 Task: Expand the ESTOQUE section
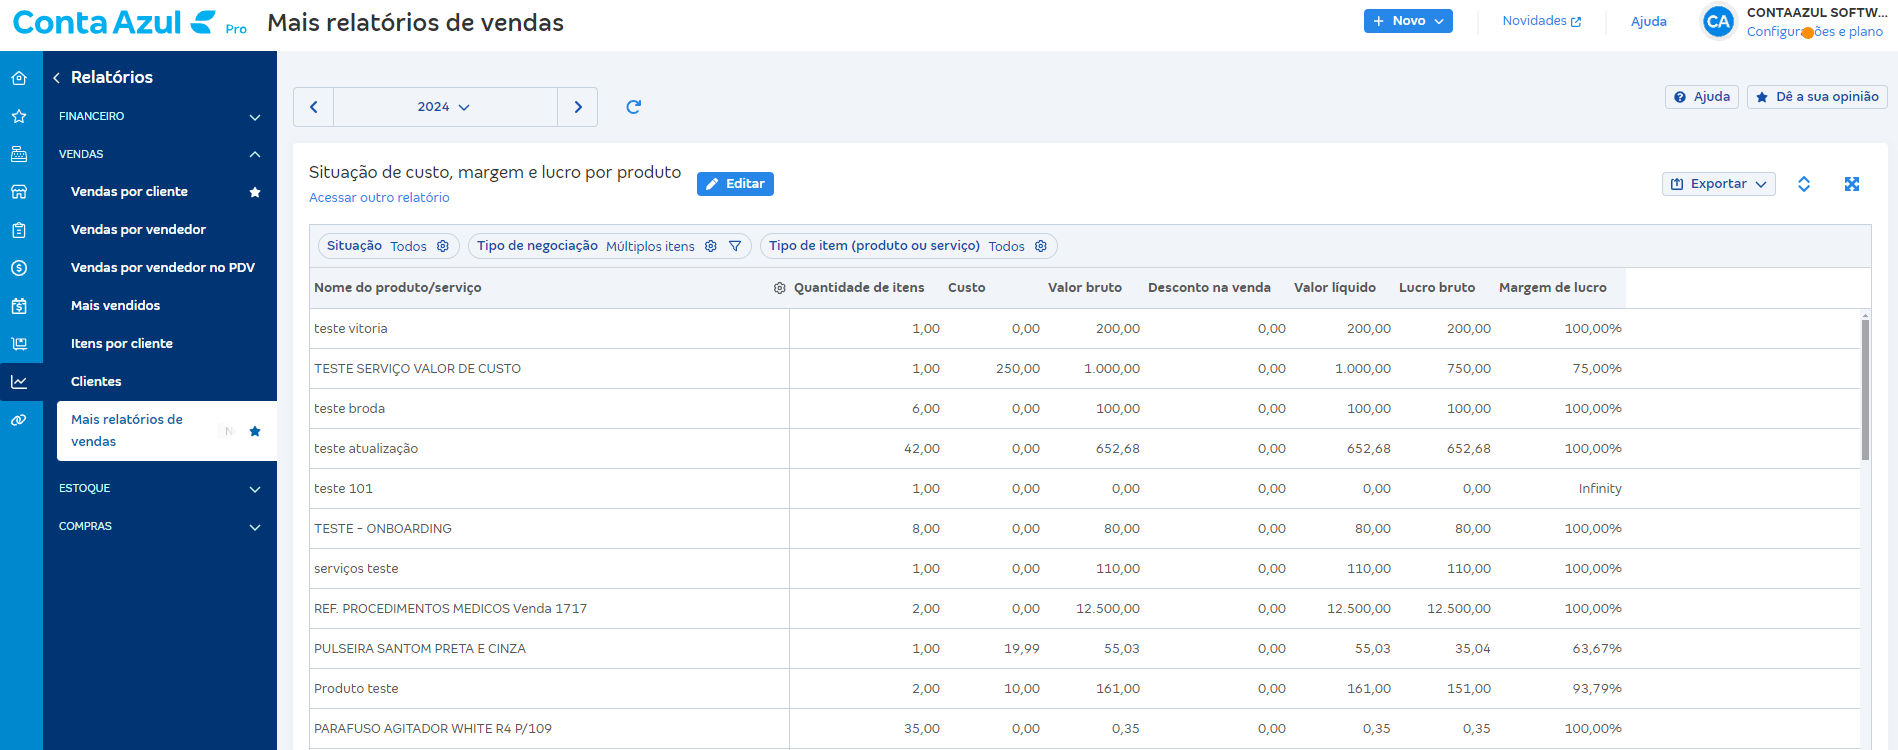[160, 489]
